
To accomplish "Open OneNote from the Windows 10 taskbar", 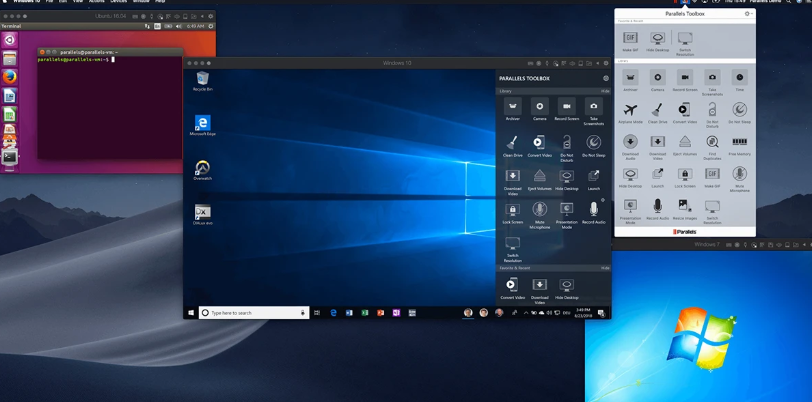I will (396, 313).
